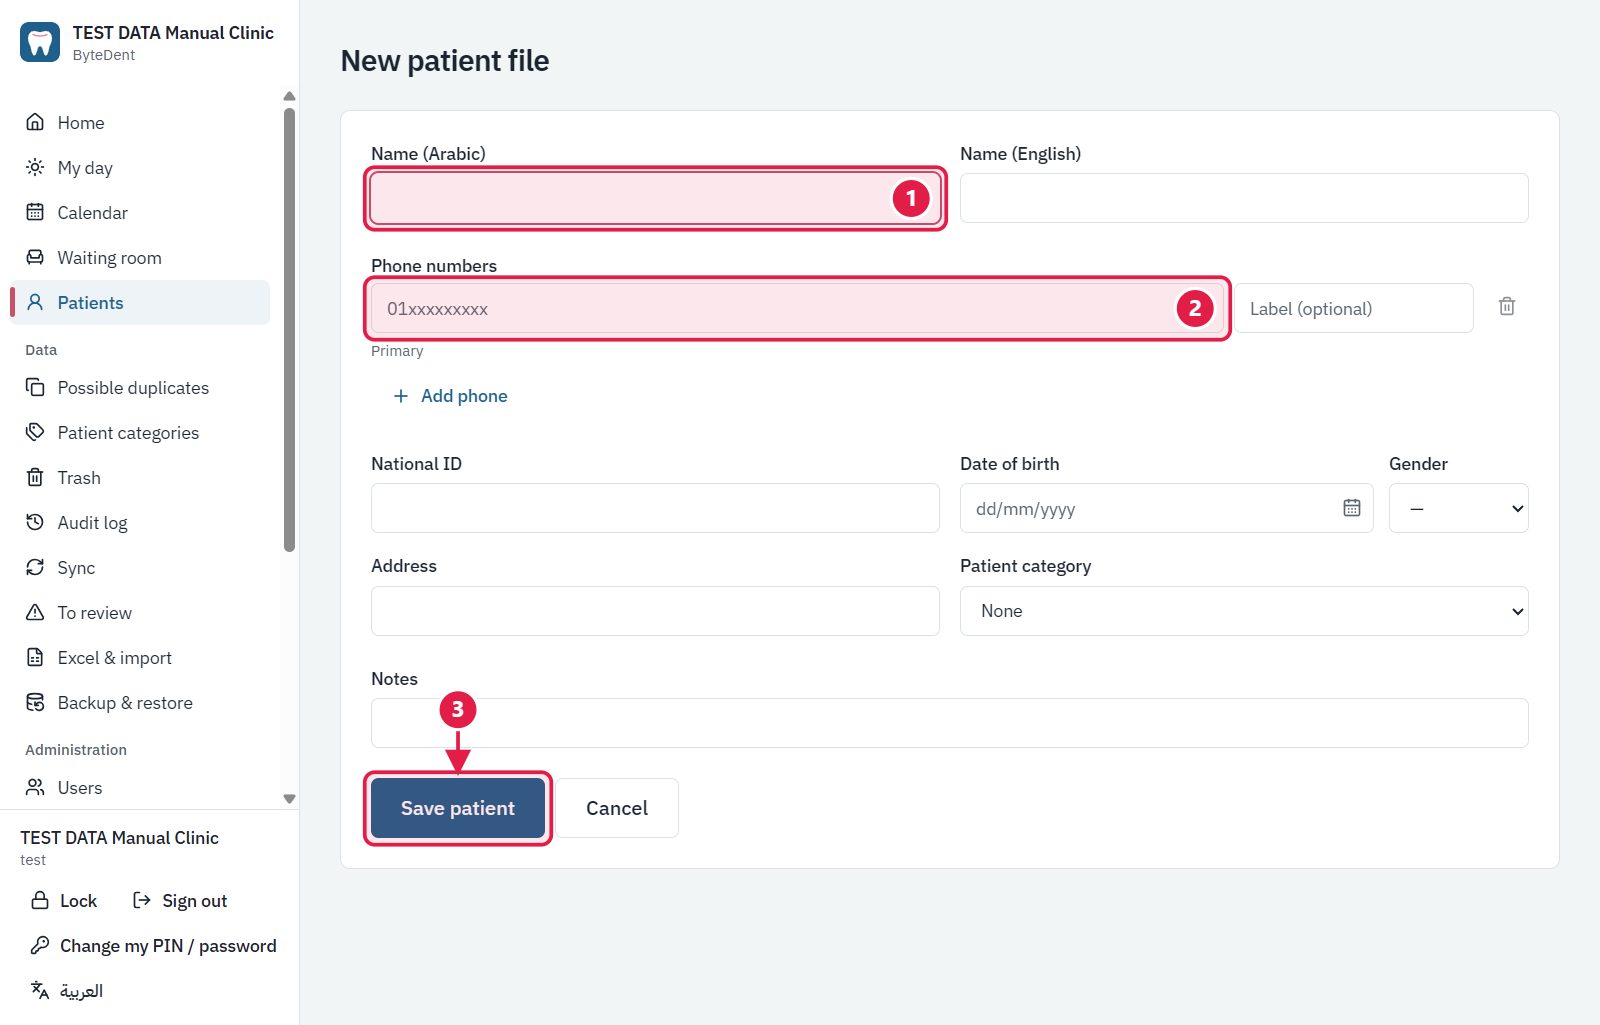
Task: Click the Calendar icon in the sidebar
Action: pos(35,212)
